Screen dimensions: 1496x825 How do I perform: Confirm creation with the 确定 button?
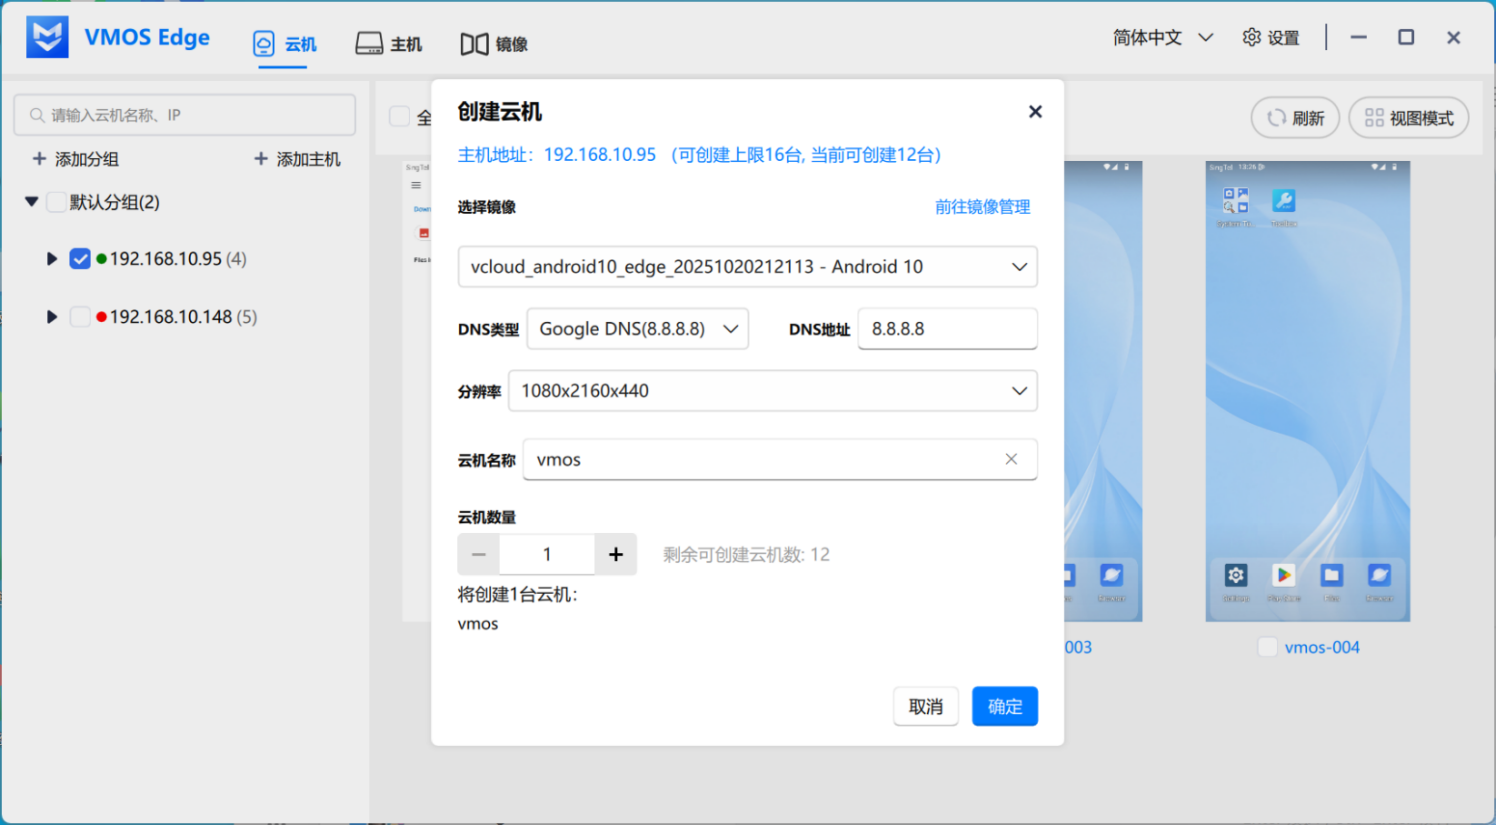tap(1004, 706)
